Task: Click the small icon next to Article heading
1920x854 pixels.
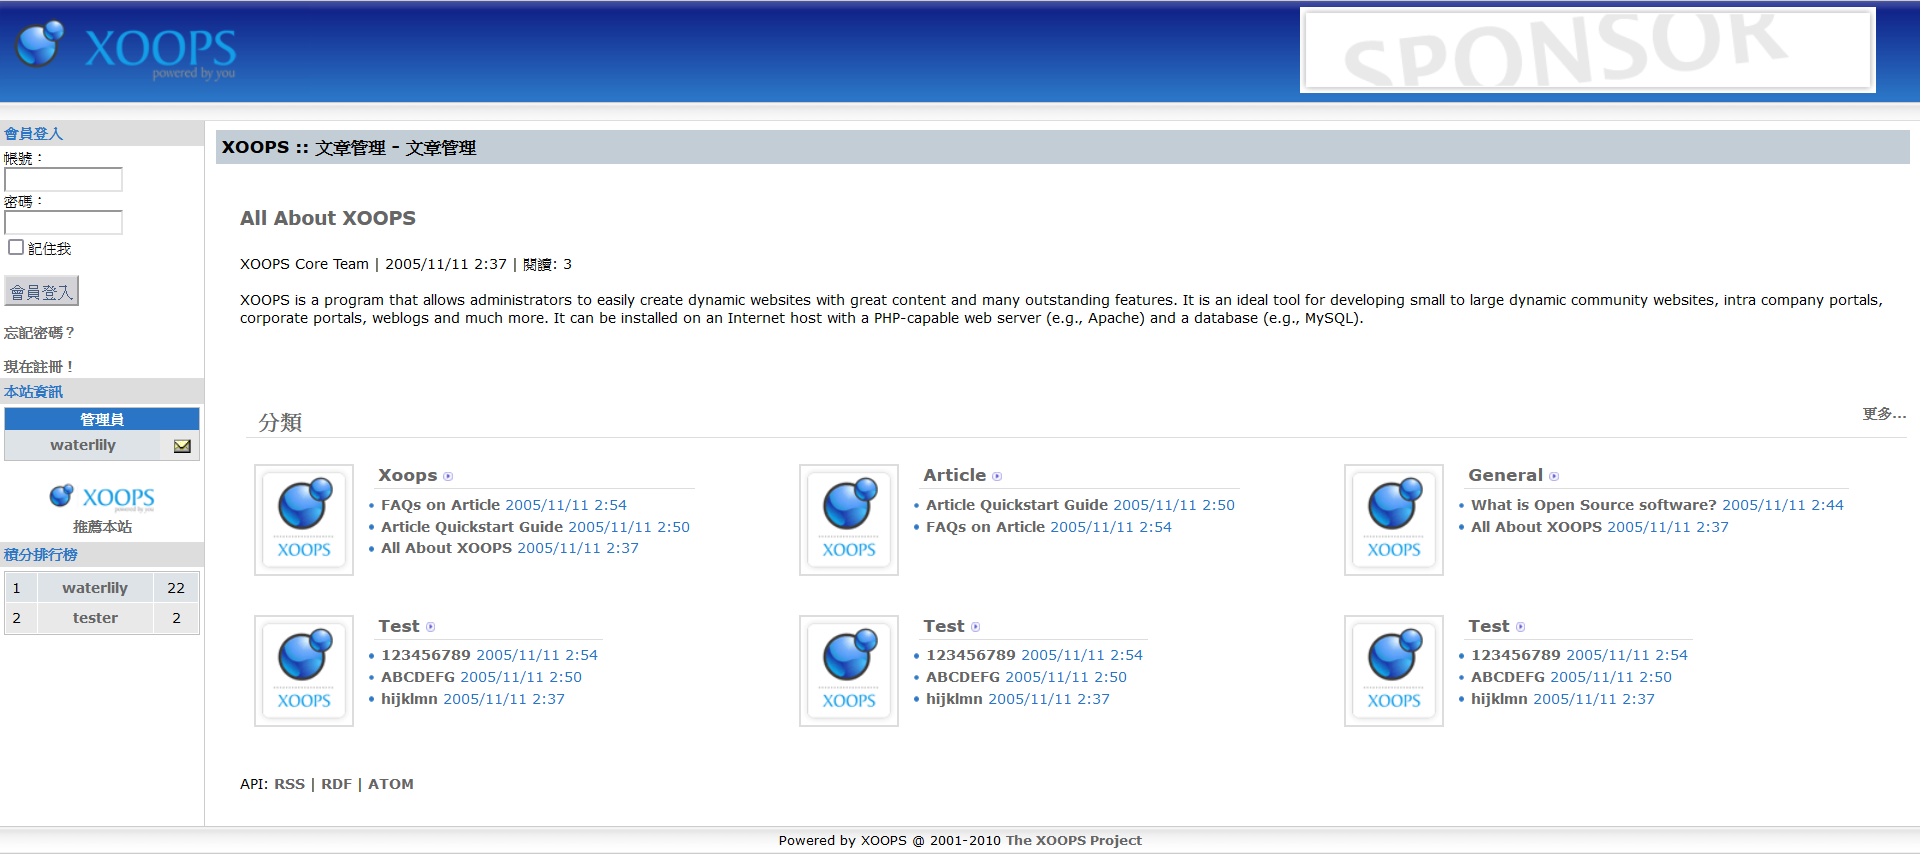Action: point(997,476)
